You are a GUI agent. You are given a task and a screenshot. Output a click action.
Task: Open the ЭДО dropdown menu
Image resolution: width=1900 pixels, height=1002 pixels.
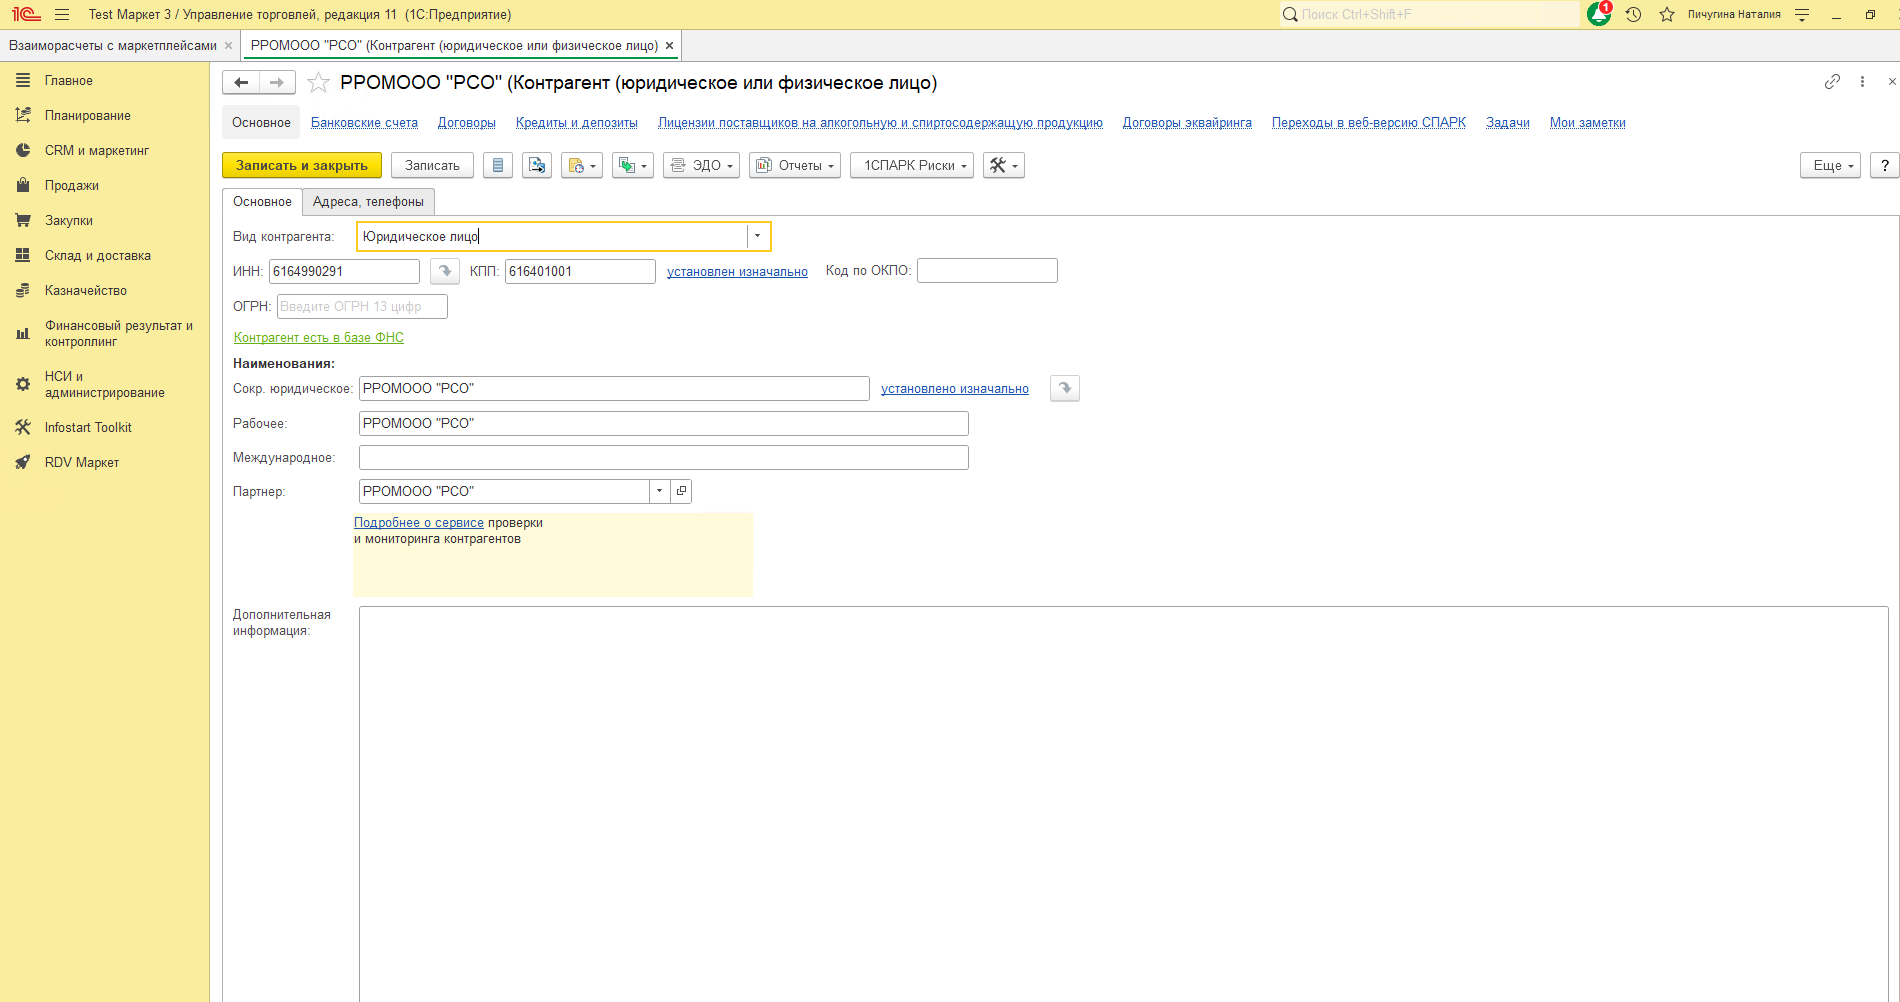701,166
